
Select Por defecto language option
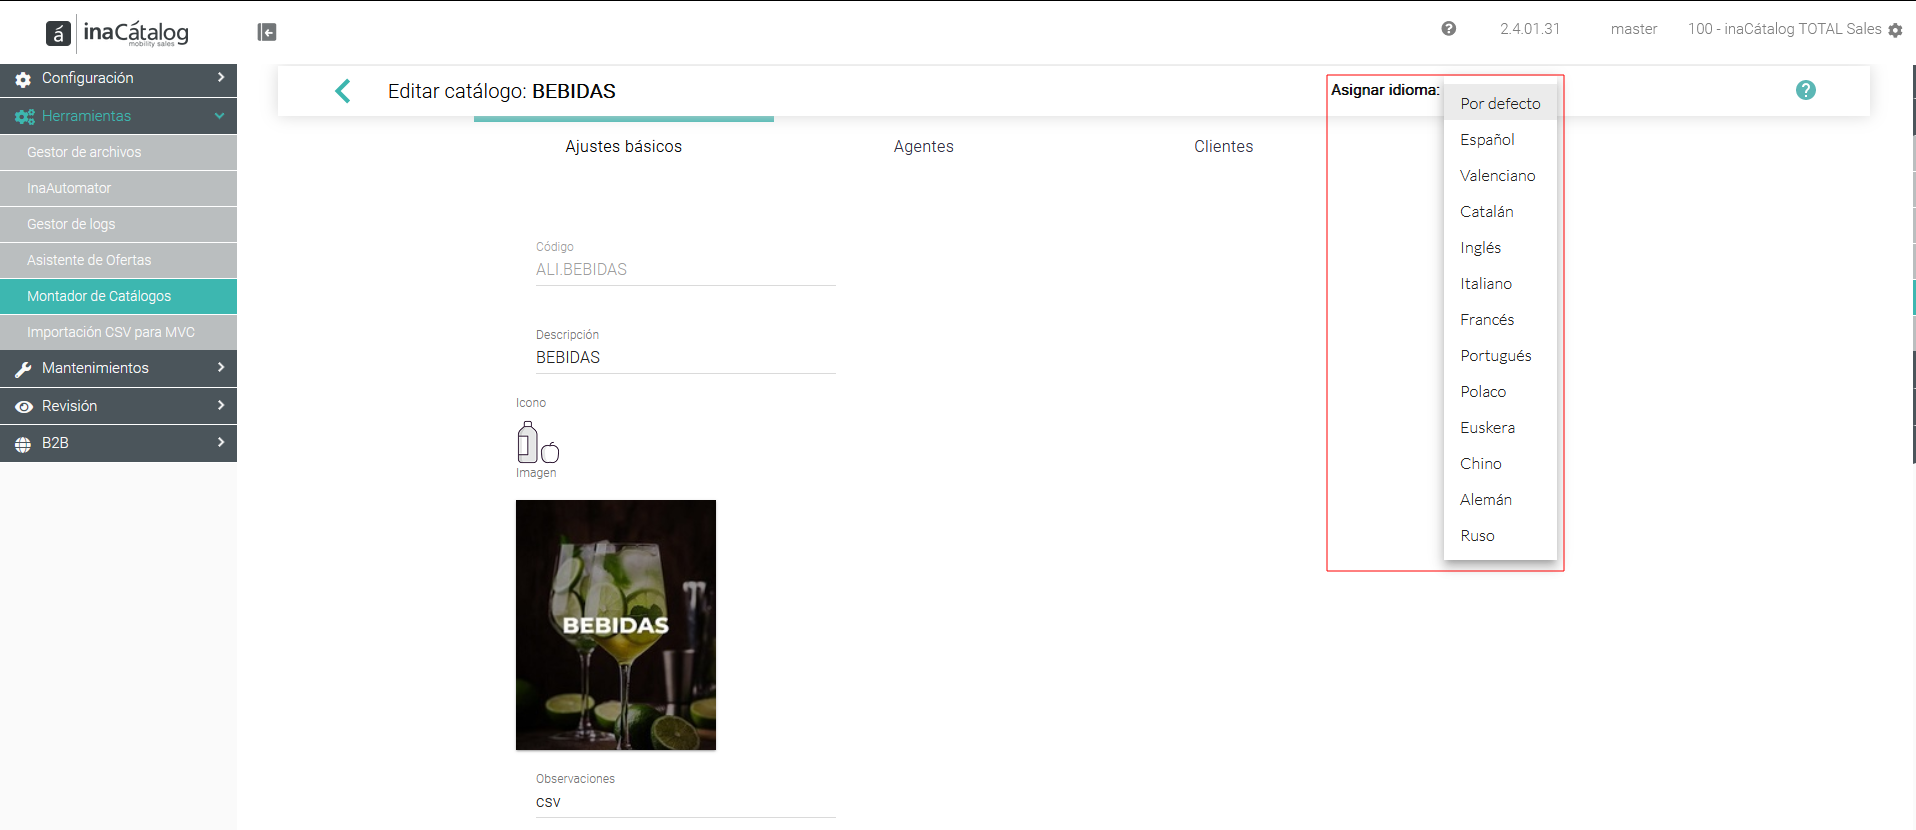coord(1500,103)
